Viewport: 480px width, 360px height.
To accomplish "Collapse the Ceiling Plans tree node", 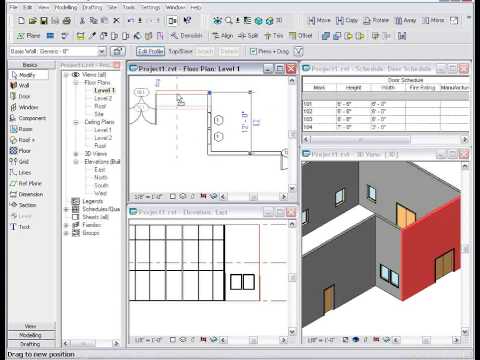I will pyautogui.click(x=76, y=122).
